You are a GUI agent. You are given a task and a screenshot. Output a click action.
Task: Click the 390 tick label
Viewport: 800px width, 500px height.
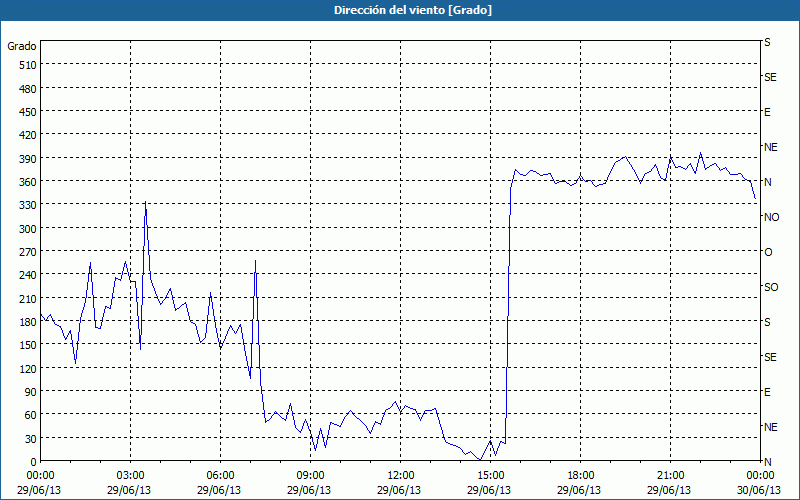(x=29, y=159)
